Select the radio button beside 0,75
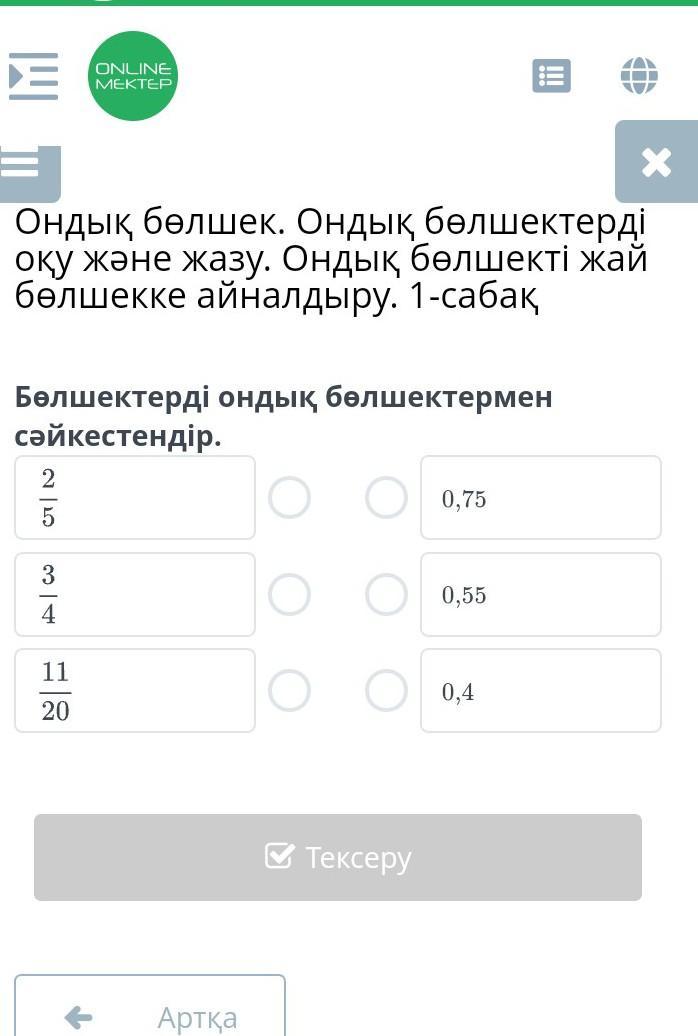698x1036 pixels. (x=386, y=497)
